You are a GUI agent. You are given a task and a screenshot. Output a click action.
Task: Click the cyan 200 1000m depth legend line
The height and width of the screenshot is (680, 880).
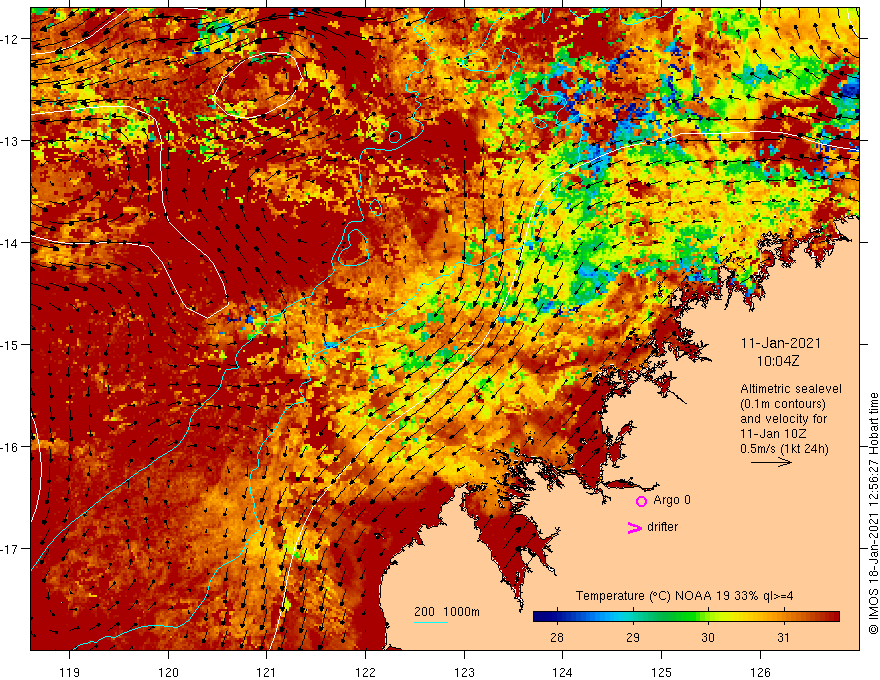(430, 623)
